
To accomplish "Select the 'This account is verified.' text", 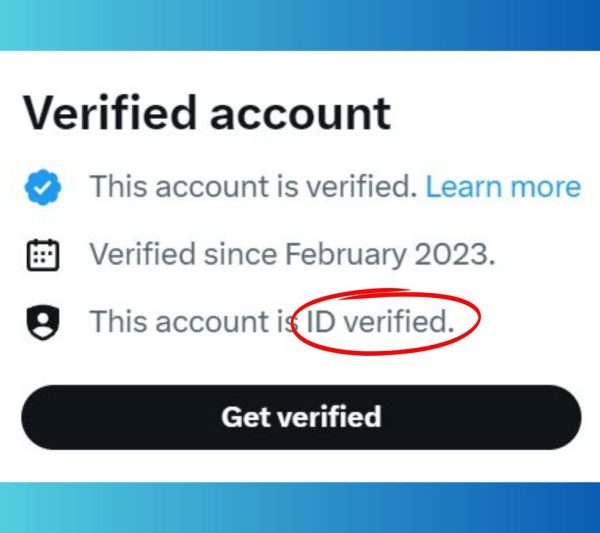I will point(253,187).
